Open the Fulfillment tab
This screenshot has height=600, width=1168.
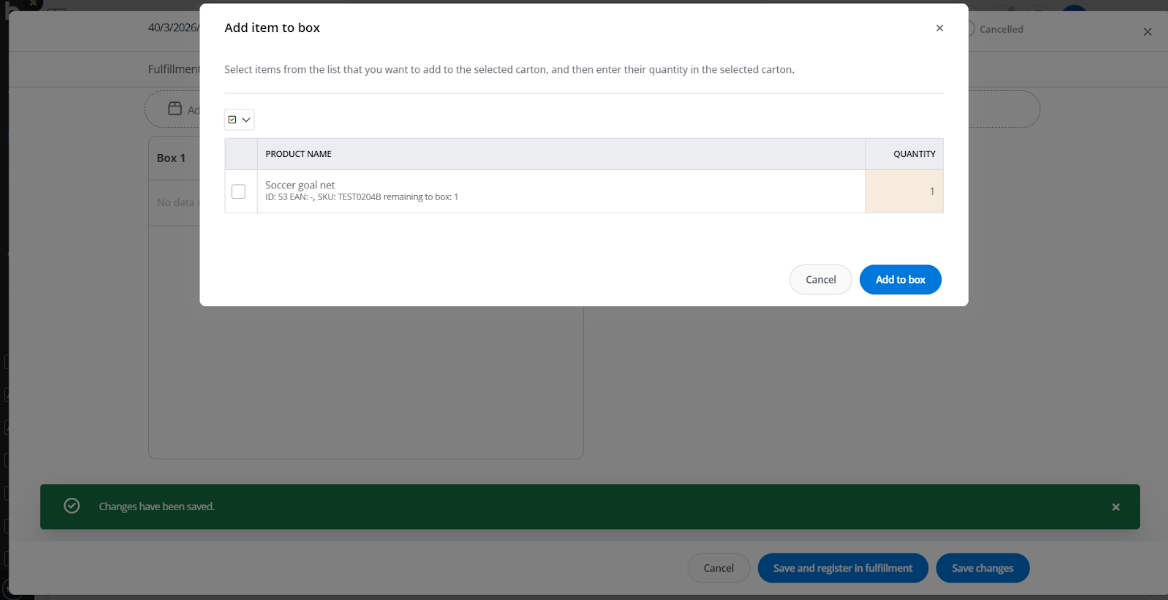174,70
